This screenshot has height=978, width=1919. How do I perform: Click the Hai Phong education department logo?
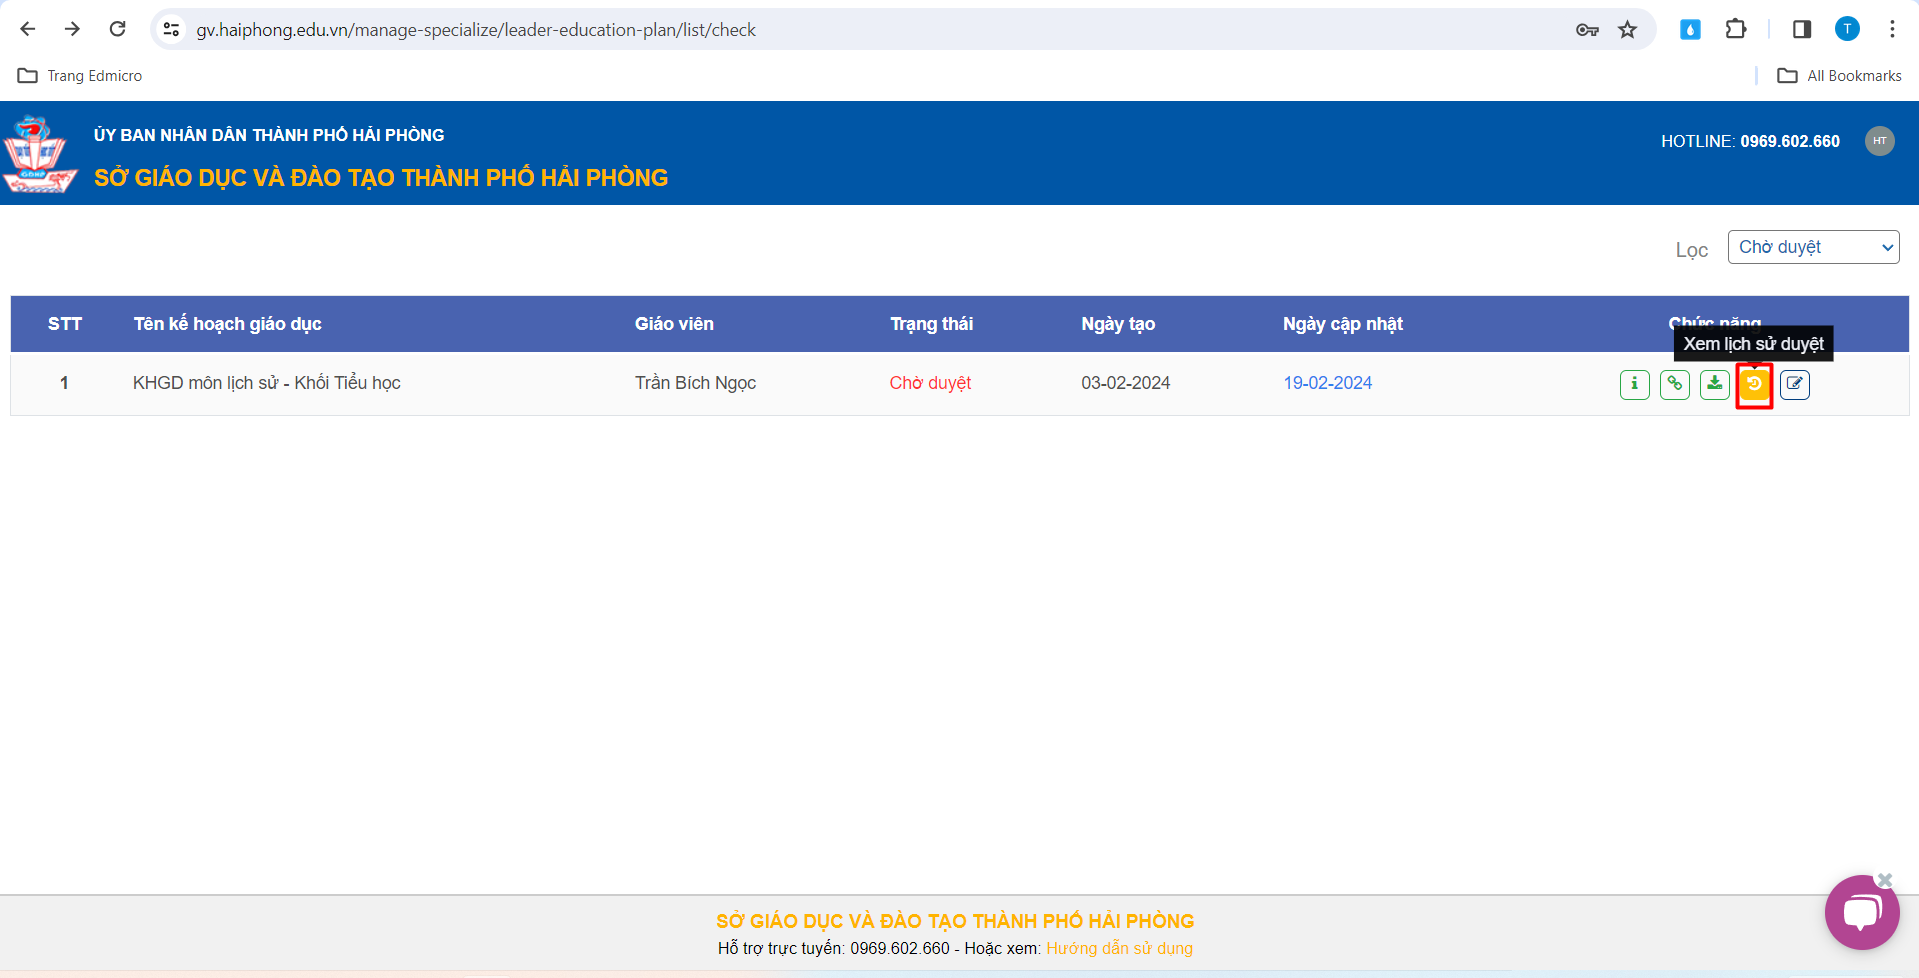39,154
